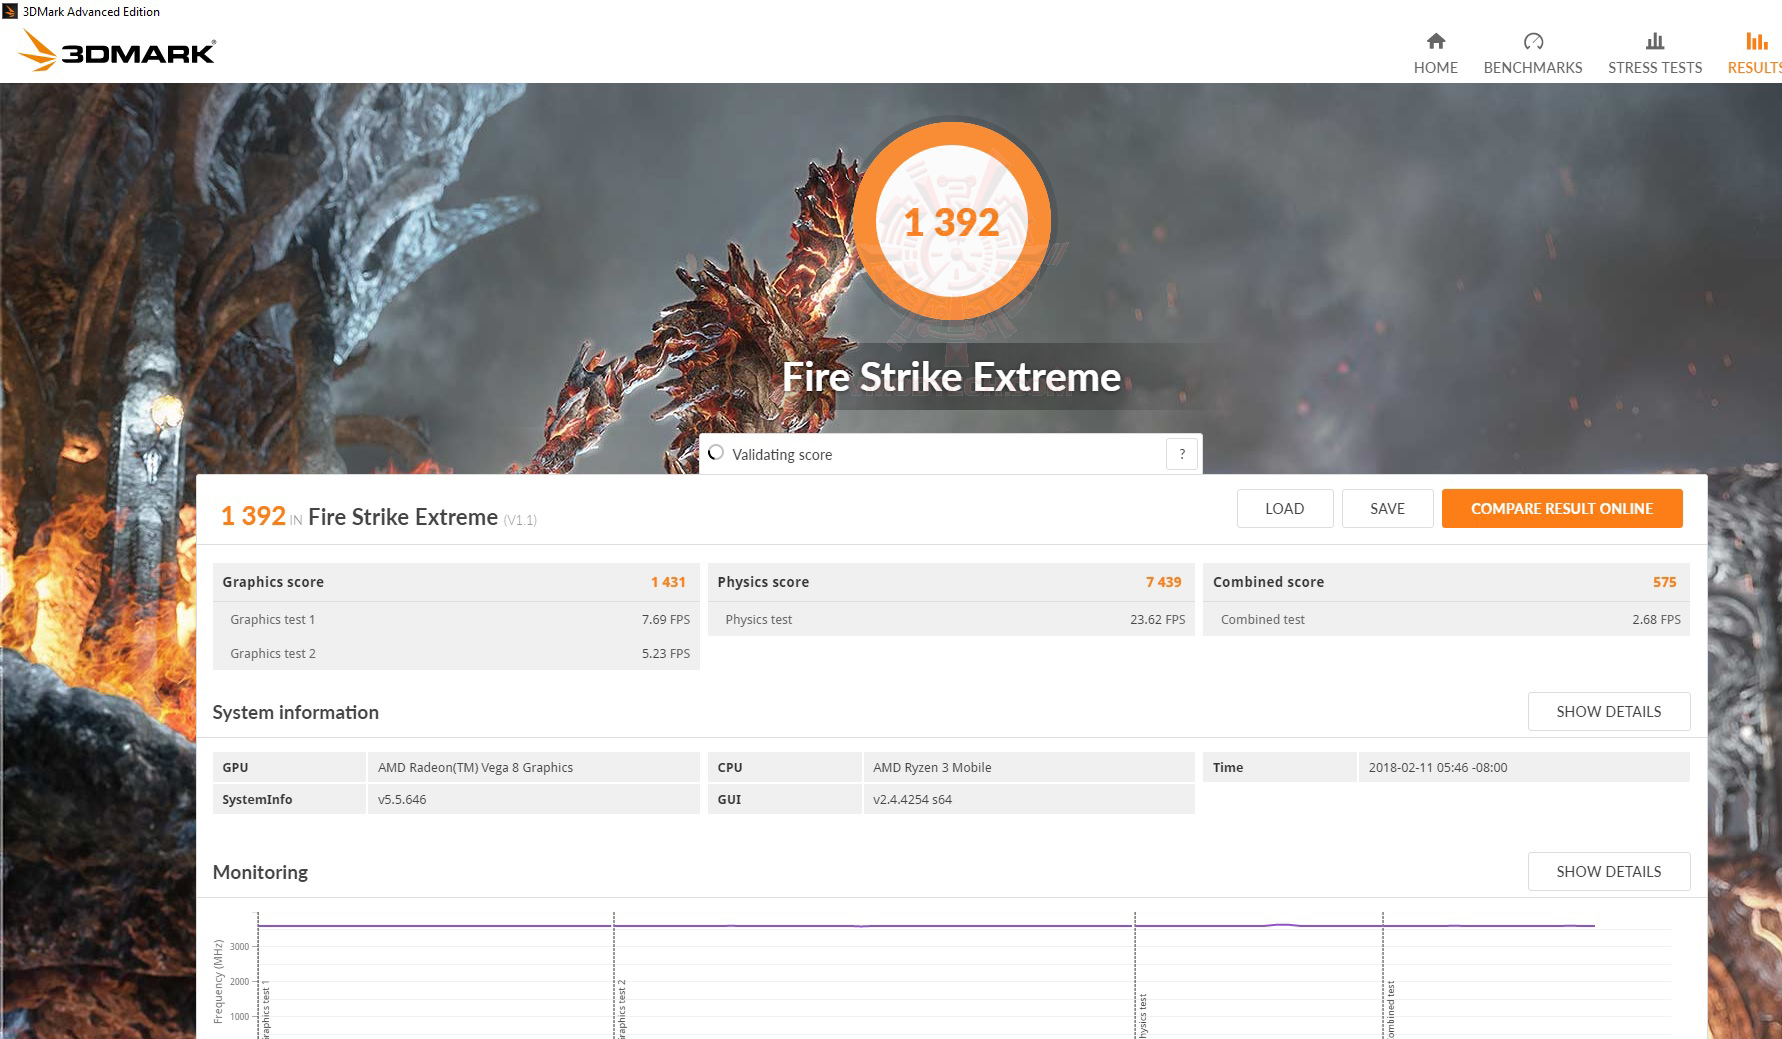The width and height of the screenshot is (1782, 1039).
Task: Click the Home house icon
Action: 1435,41
